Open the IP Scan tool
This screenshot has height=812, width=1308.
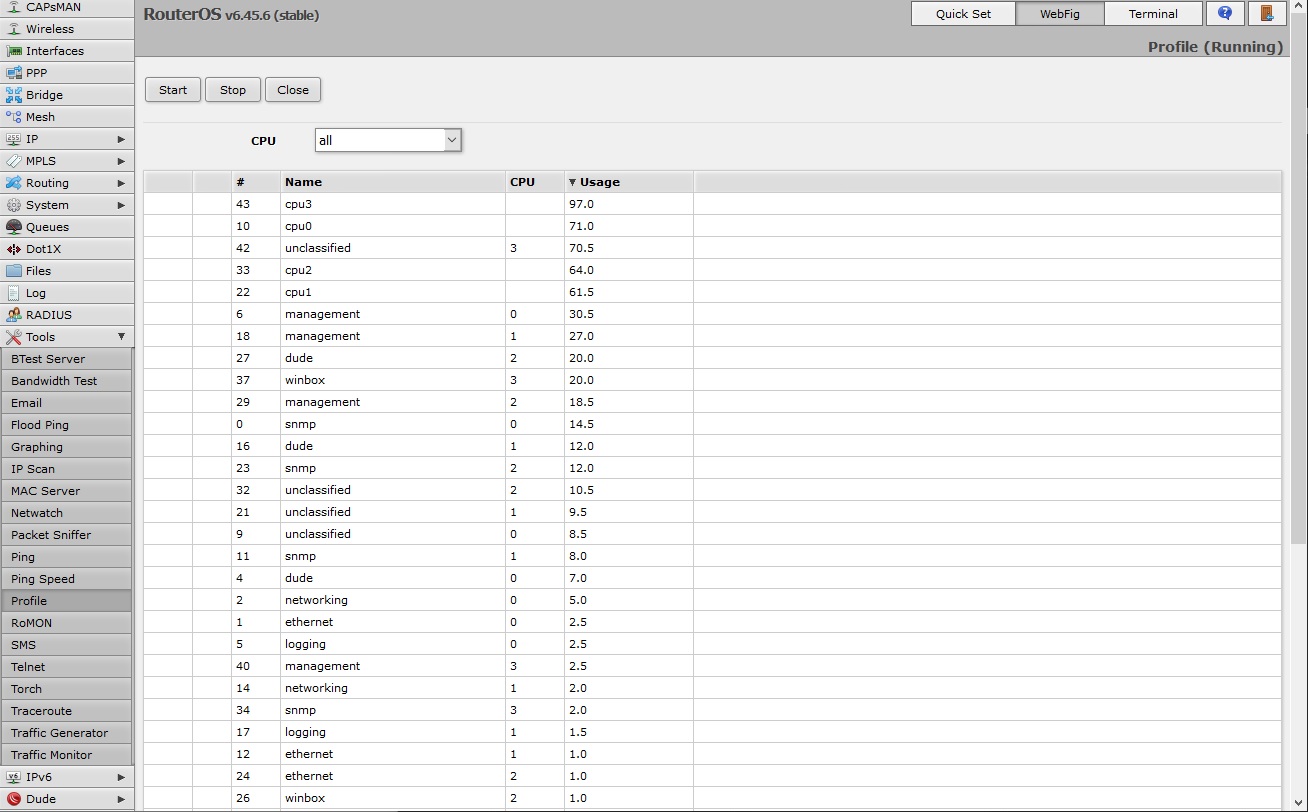[66, 469]
